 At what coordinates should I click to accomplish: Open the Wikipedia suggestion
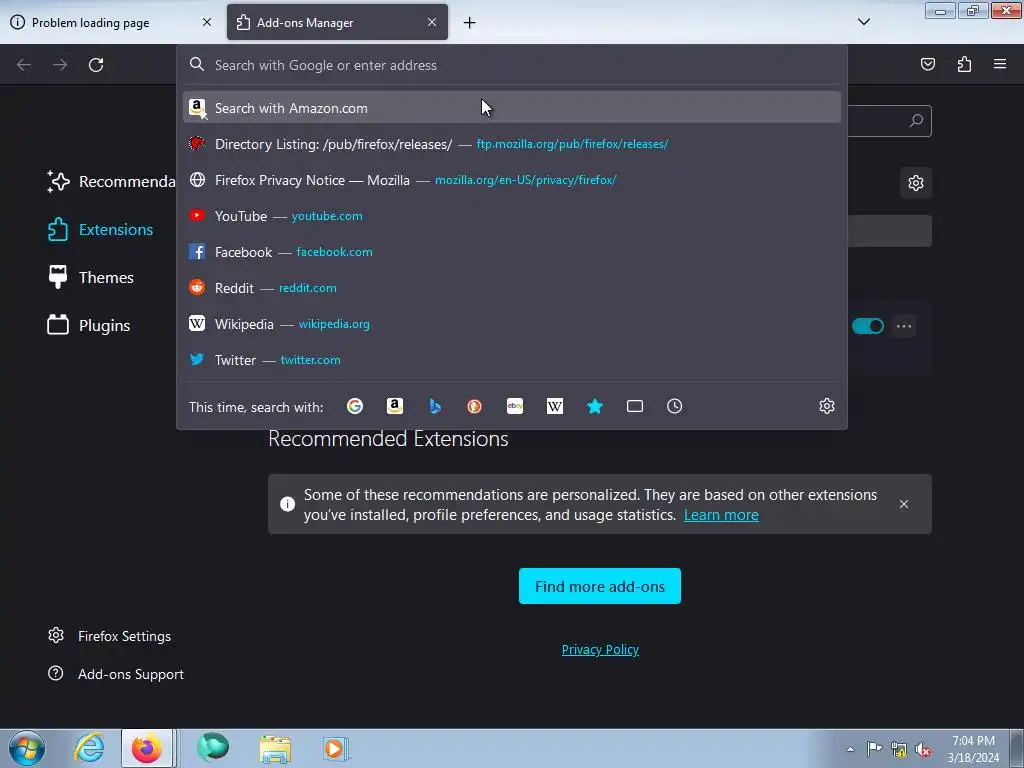511,324
